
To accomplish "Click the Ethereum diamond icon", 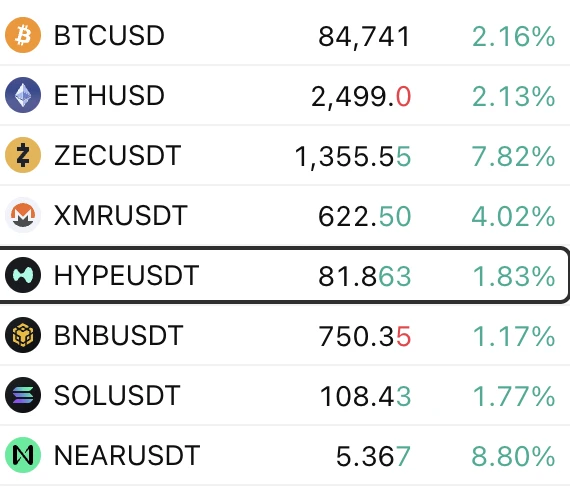I will pos(23,95).
